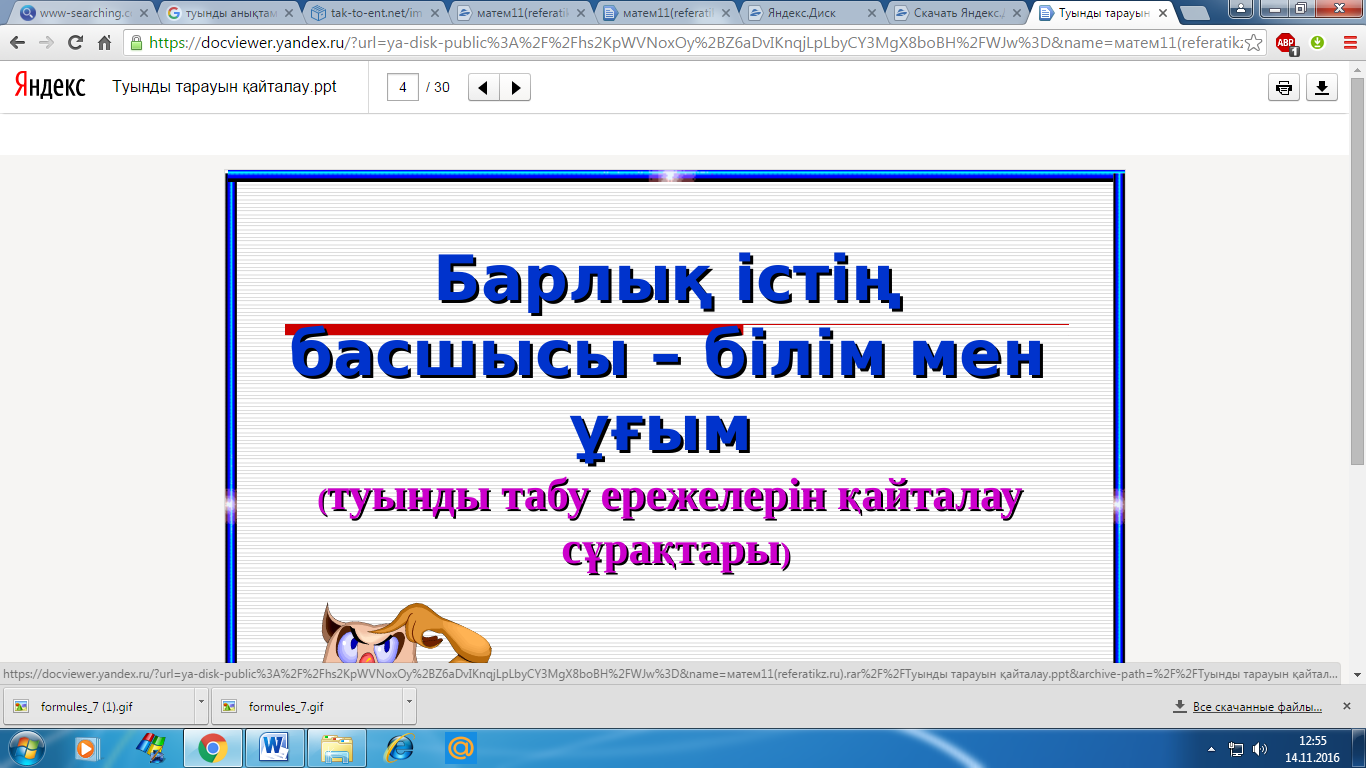Click the / 30 total slide count
The width and height of the screenshot is (1366, 768).
point(438,87)
